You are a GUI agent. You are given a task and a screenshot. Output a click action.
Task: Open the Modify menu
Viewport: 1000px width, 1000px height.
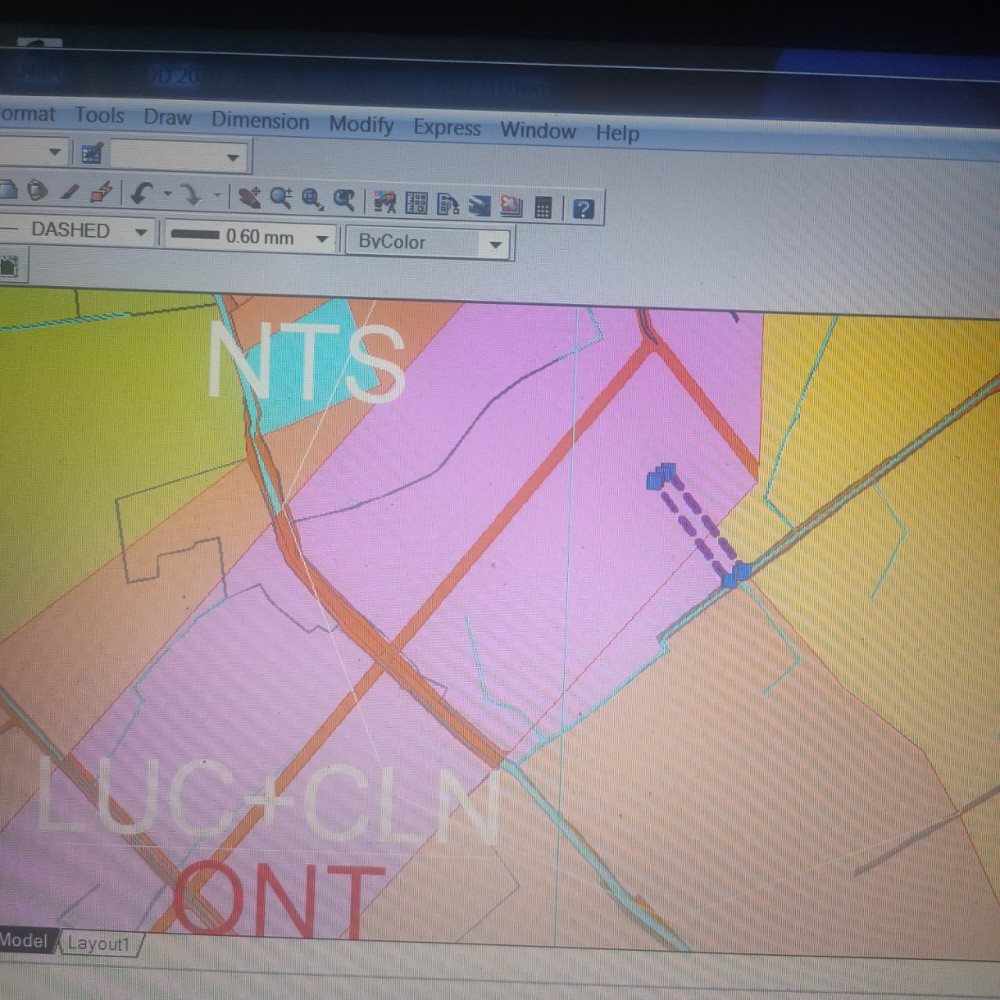(x=361, y=125)
